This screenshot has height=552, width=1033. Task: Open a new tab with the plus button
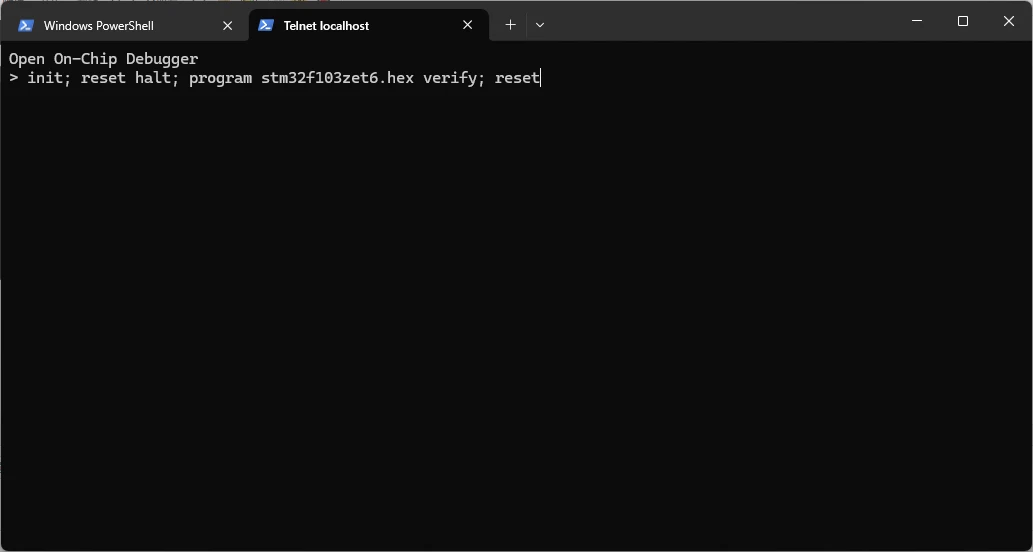[x=510, y=25]
